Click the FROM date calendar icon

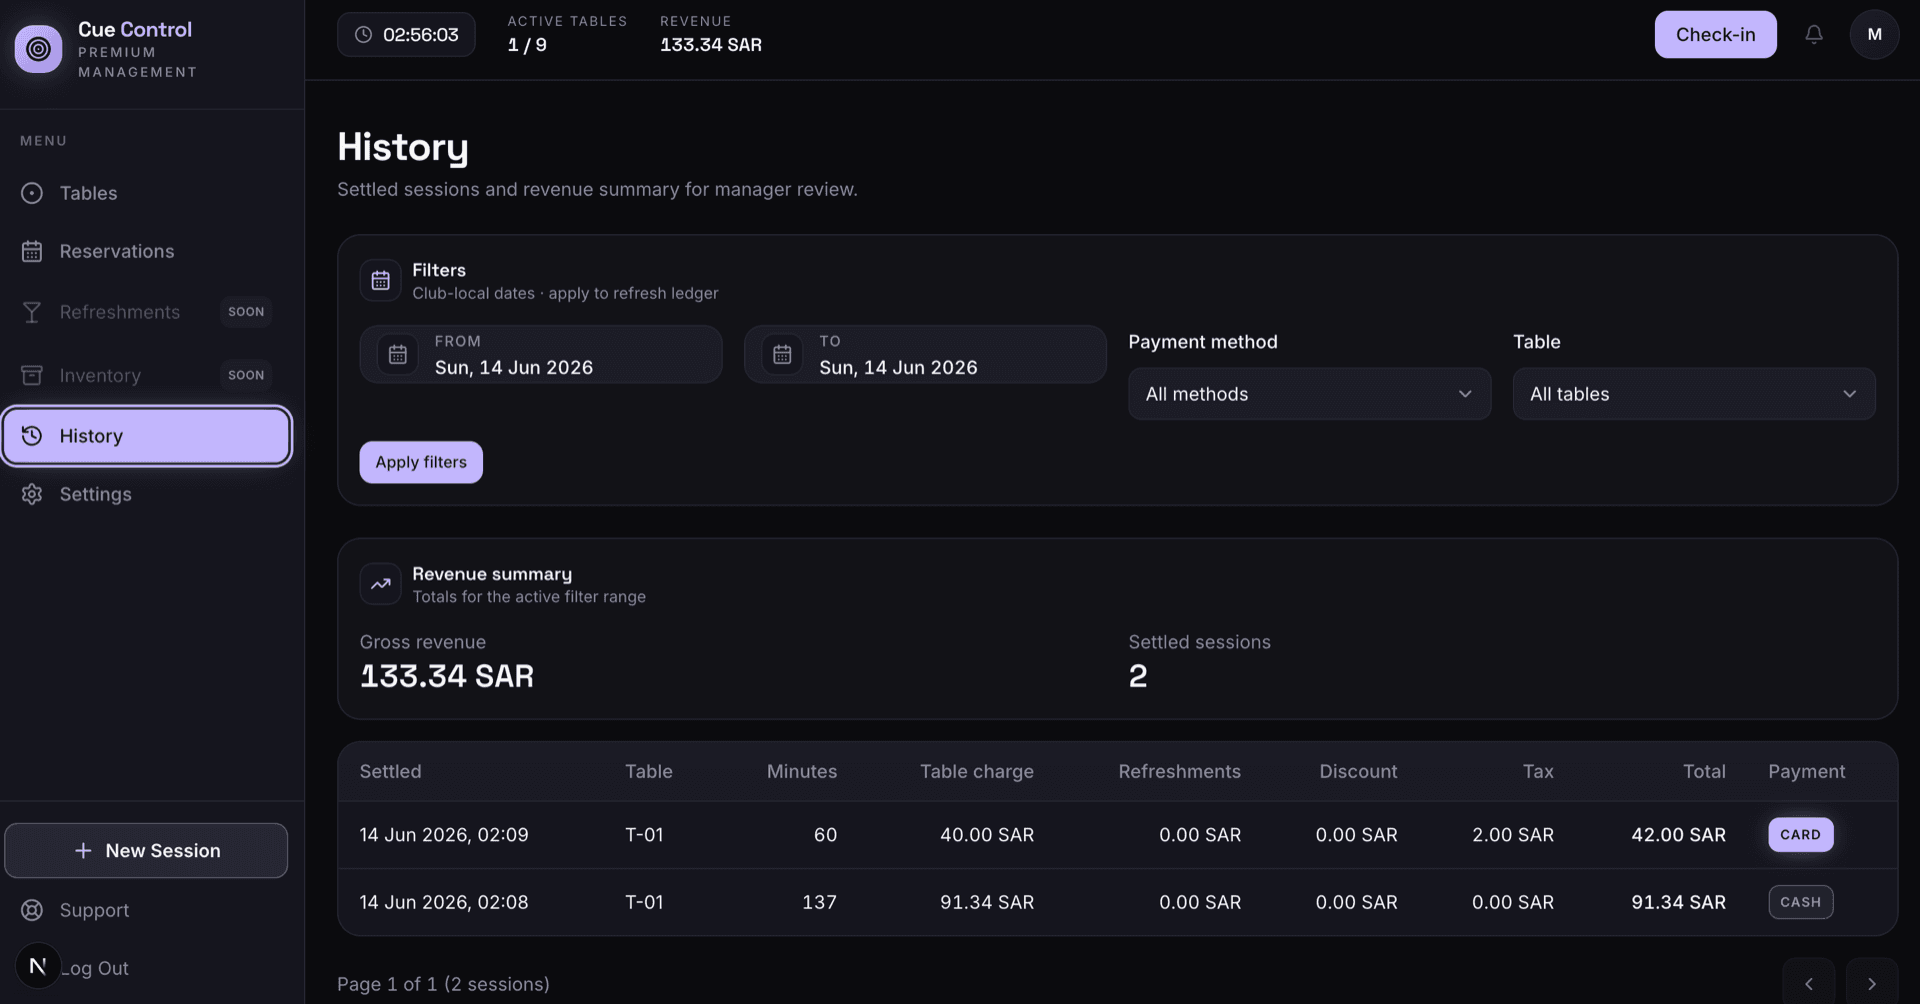coord(397,355)
